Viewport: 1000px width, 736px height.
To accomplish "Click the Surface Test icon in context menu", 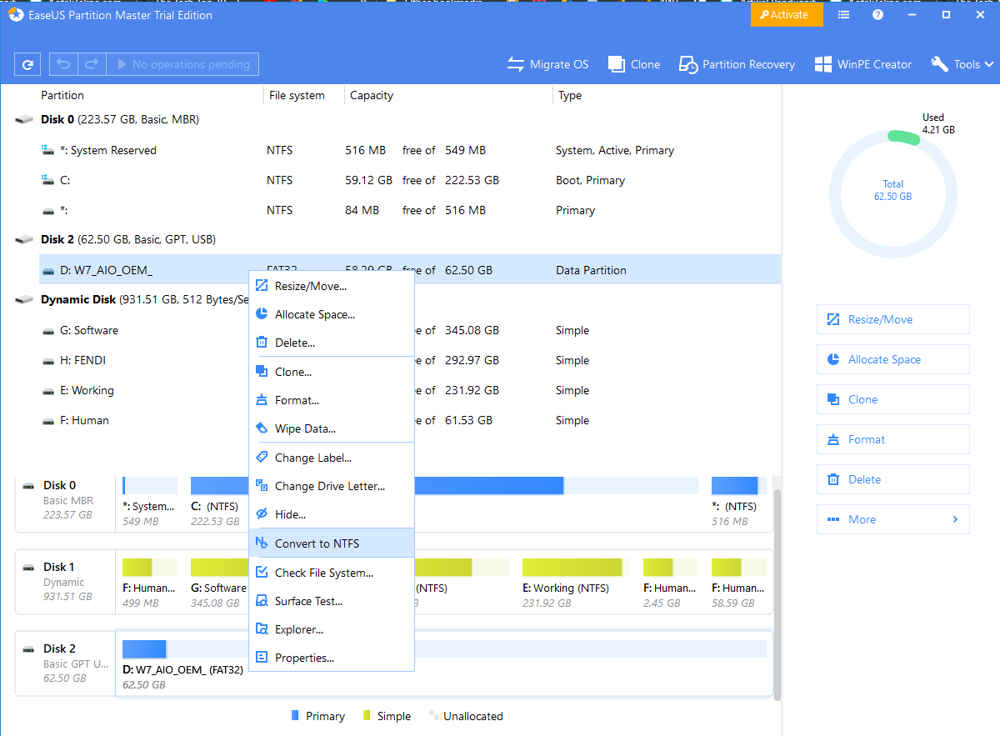I will pos(261,600).
